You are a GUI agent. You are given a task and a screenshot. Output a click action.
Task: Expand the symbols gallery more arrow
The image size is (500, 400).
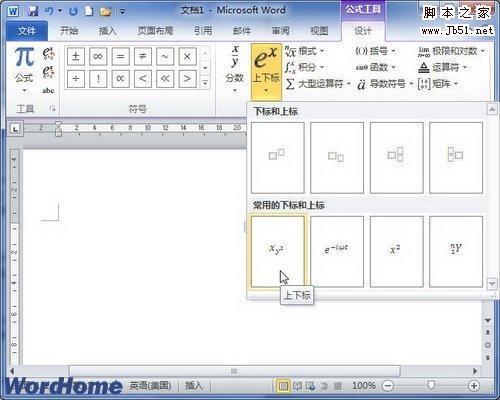click(205, 82)
